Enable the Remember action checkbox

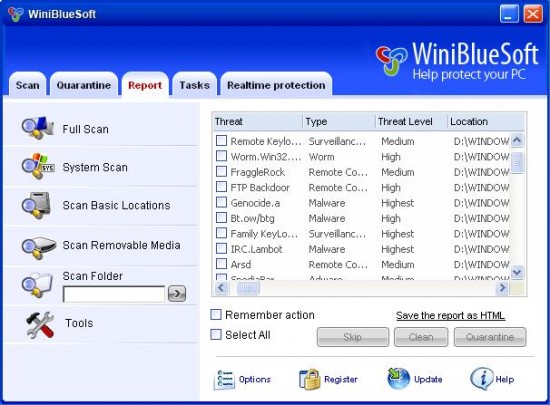(x=216, y=315)
